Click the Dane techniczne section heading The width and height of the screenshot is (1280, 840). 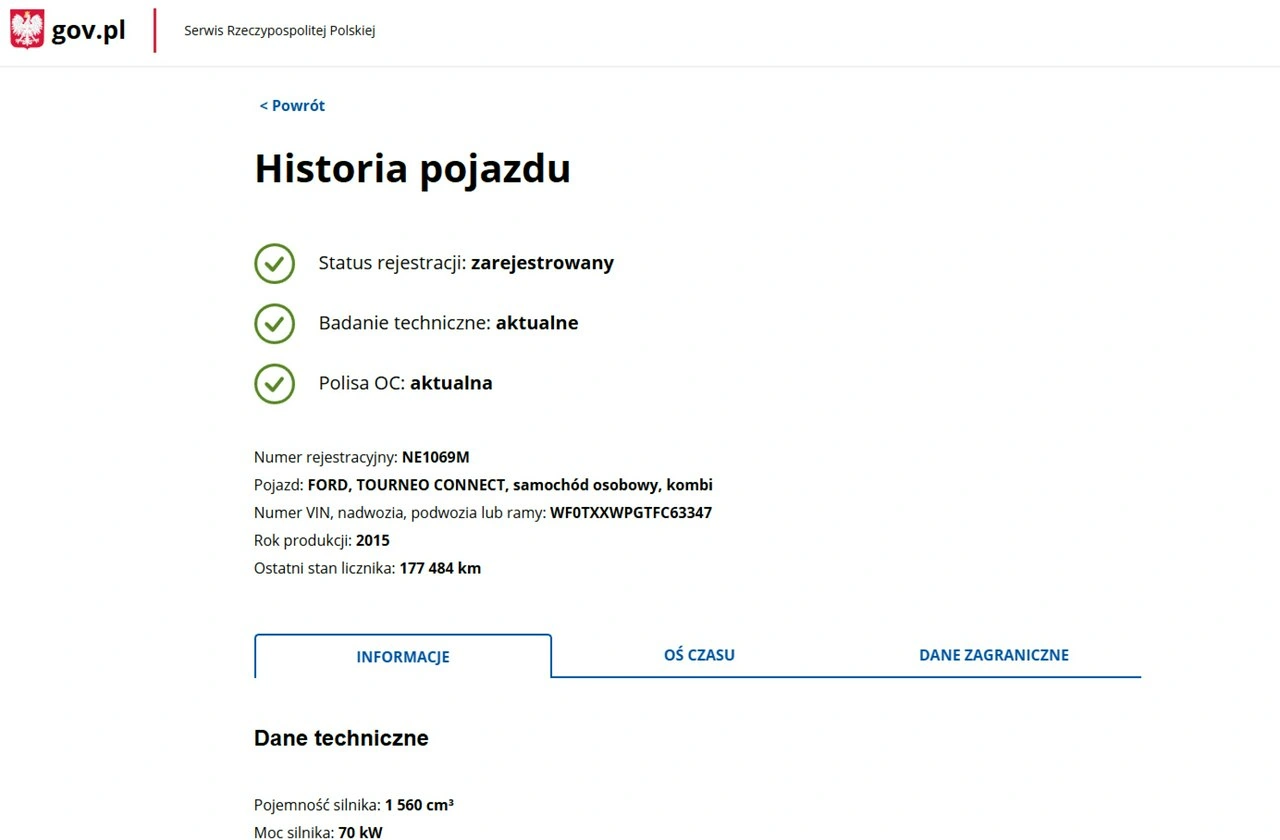pos(340,738)
